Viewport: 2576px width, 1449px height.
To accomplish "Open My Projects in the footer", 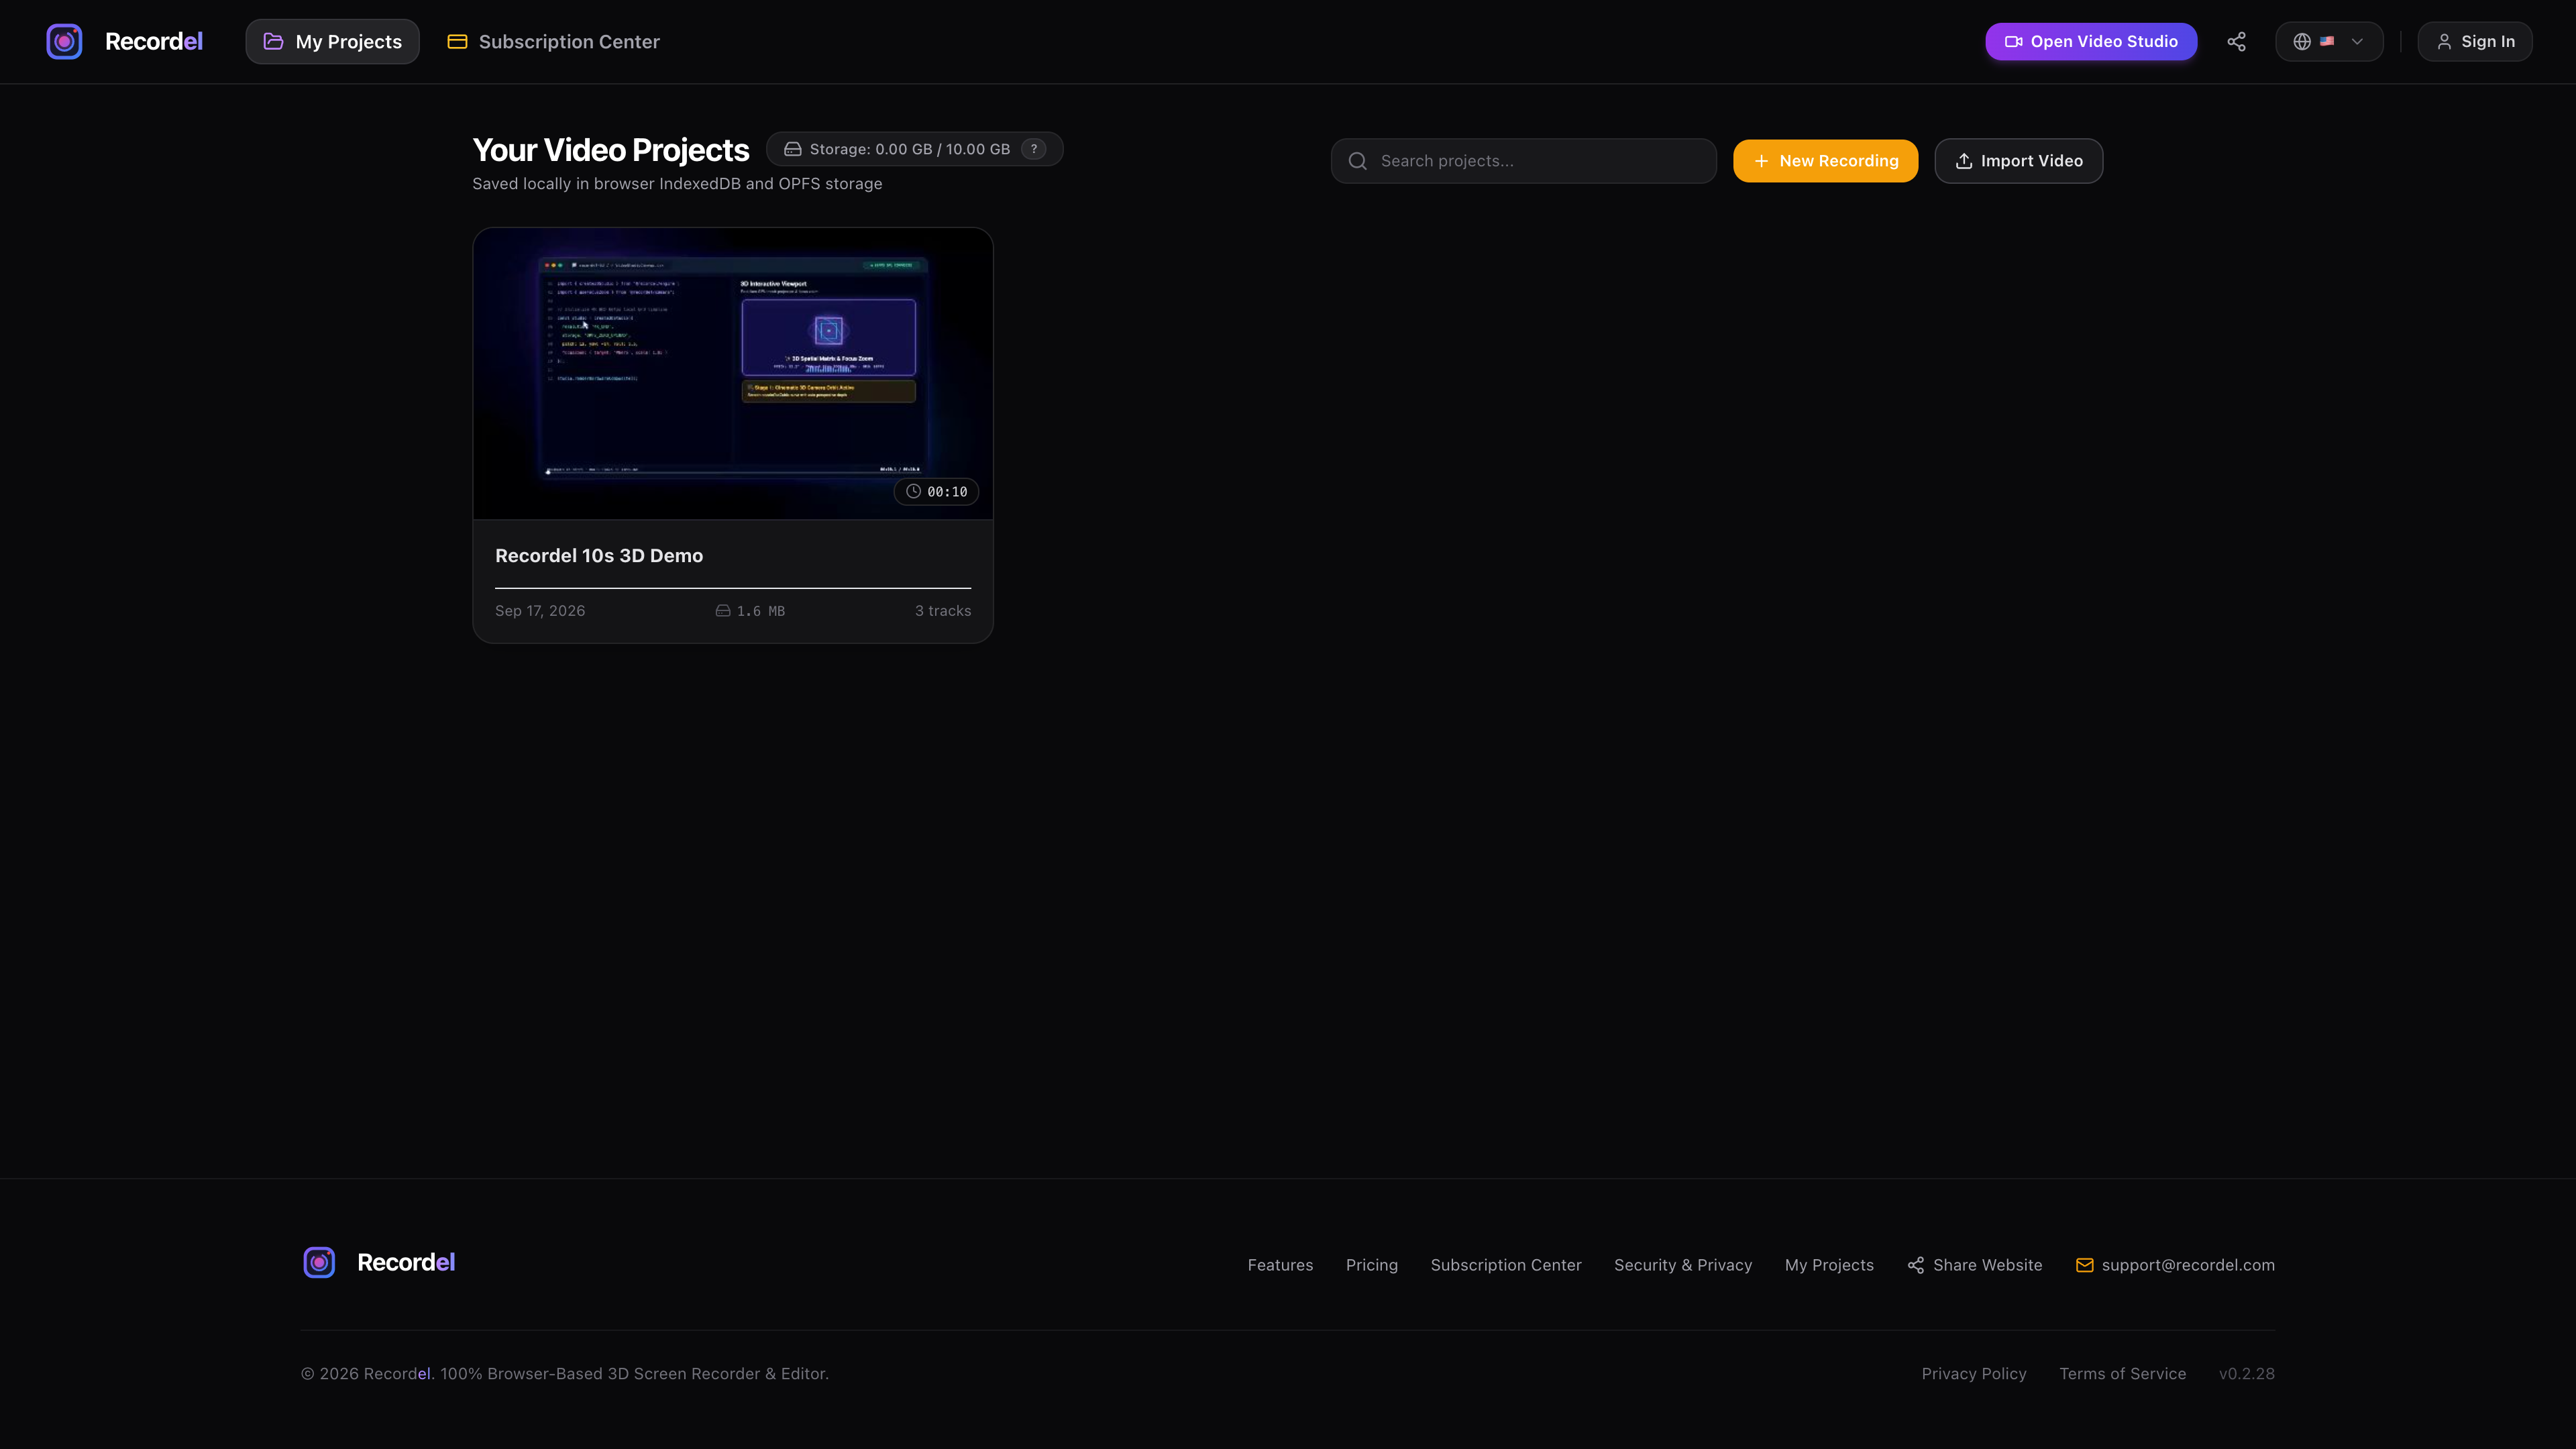I will (x=1828, y=1265).
